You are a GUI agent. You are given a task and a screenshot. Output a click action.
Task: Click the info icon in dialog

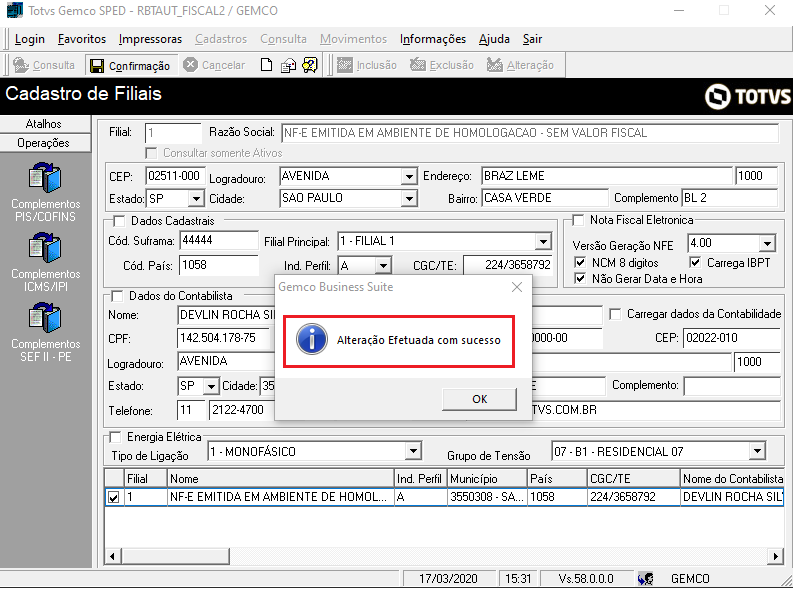tap(311, 339)
